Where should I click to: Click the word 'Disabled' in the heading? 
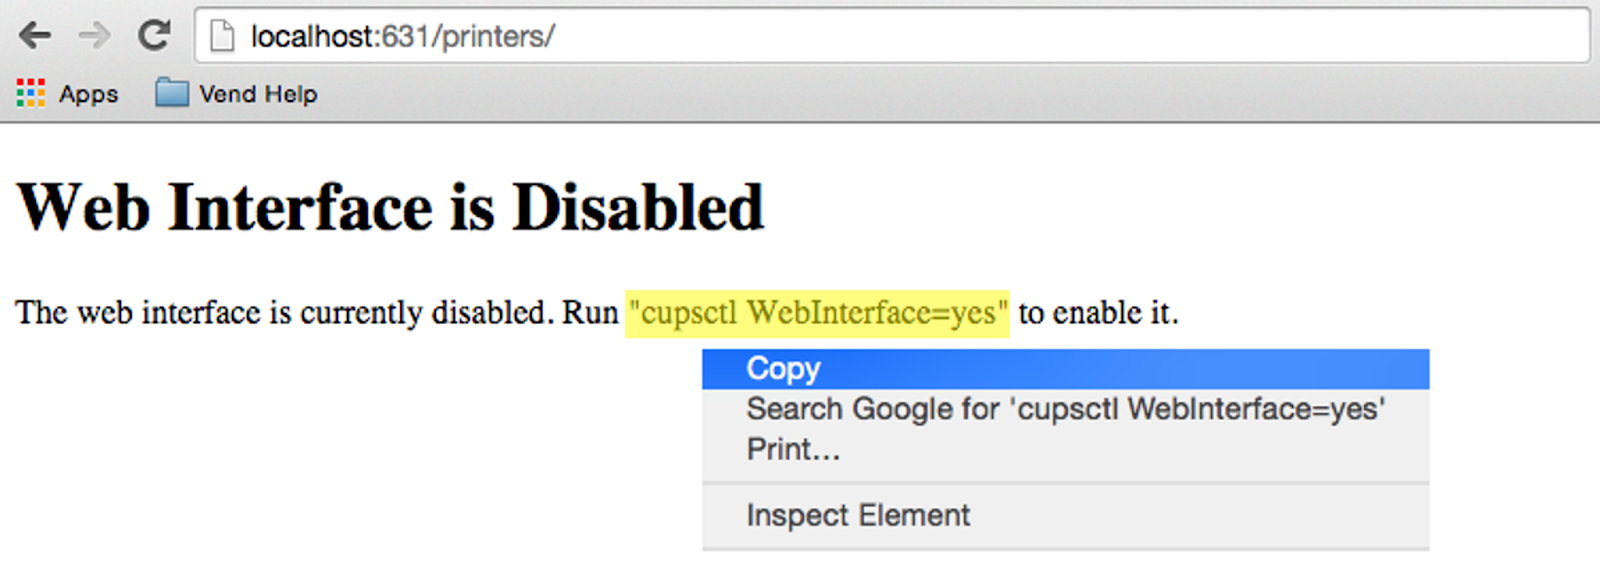click(637, 208)
